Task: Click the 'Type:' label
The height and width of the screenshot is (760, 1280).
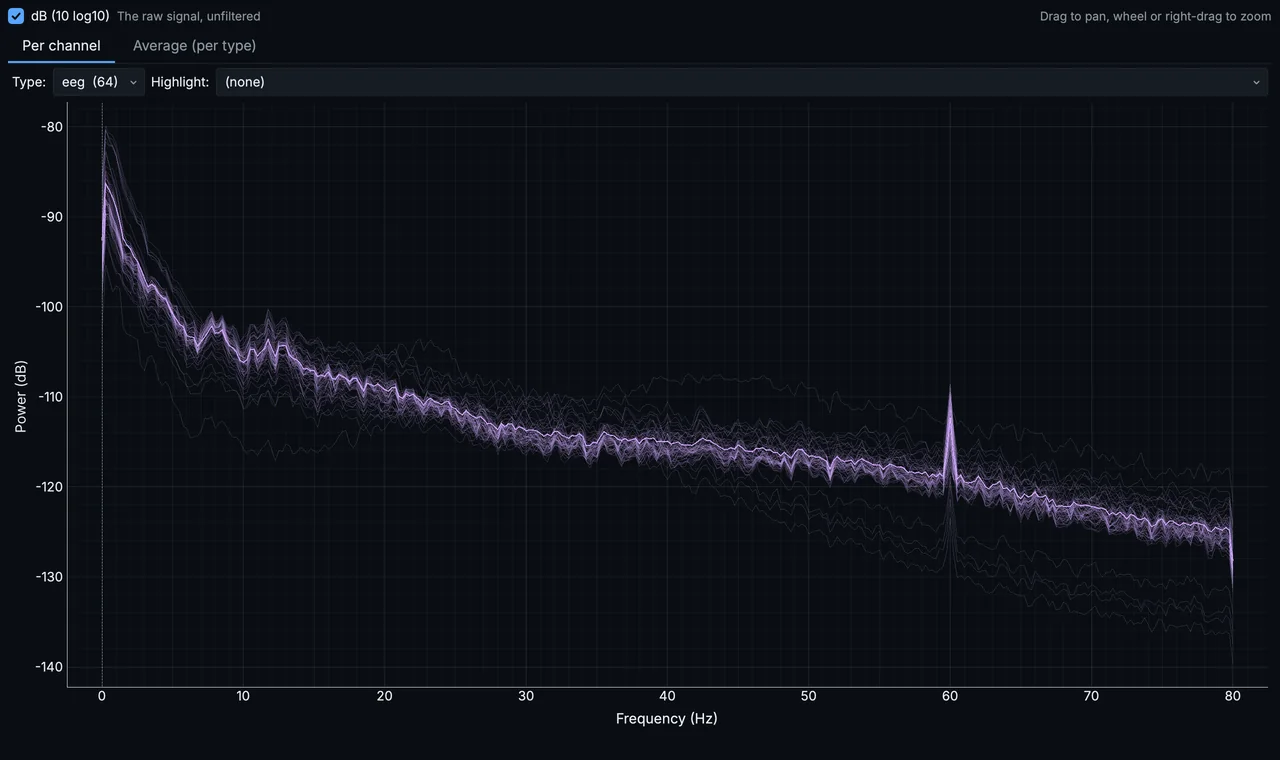Action: pyautogui.click(x=29, y=82)
